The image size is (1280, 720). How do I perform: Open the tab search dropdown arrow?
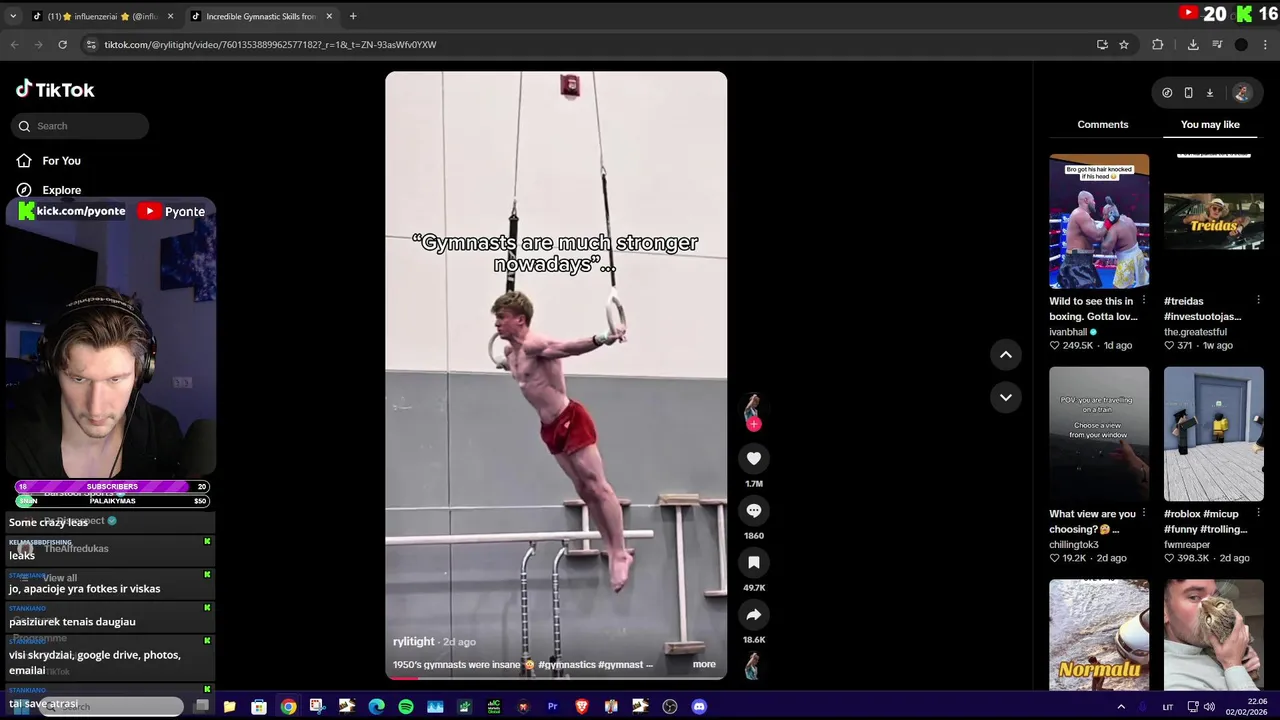click(x=13, y=16)
